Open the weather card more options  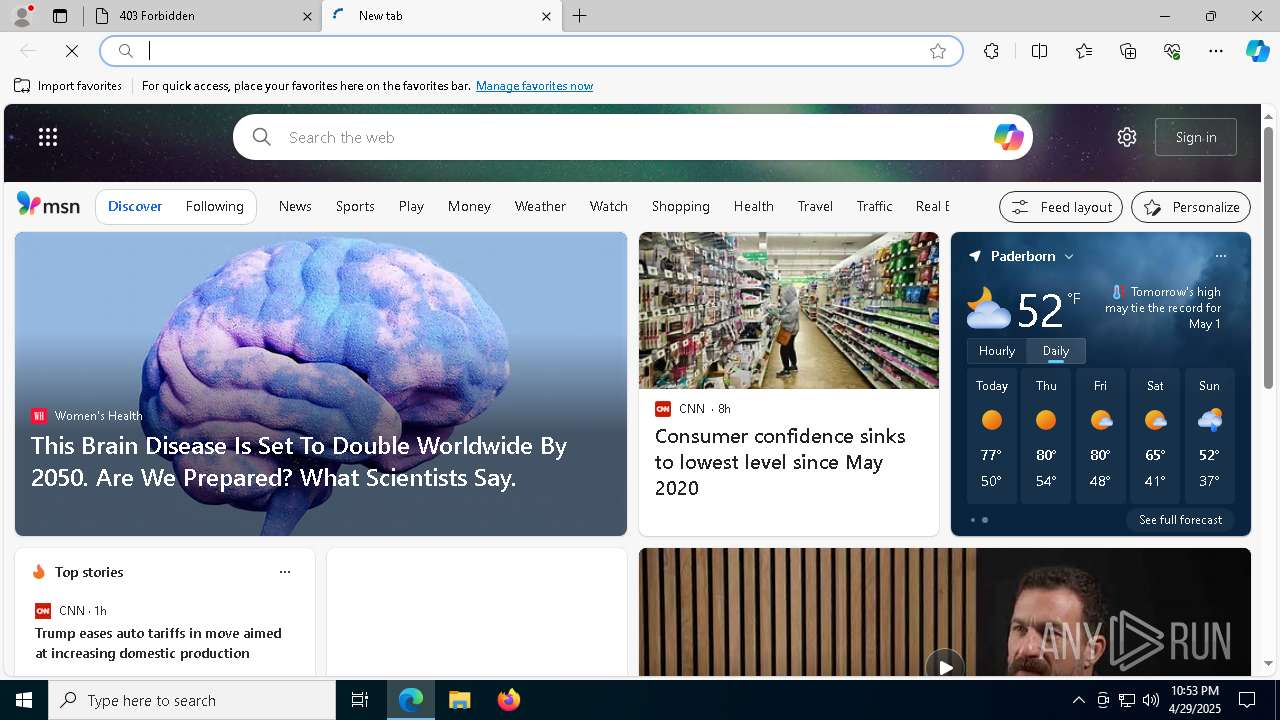coord(1220,256)
